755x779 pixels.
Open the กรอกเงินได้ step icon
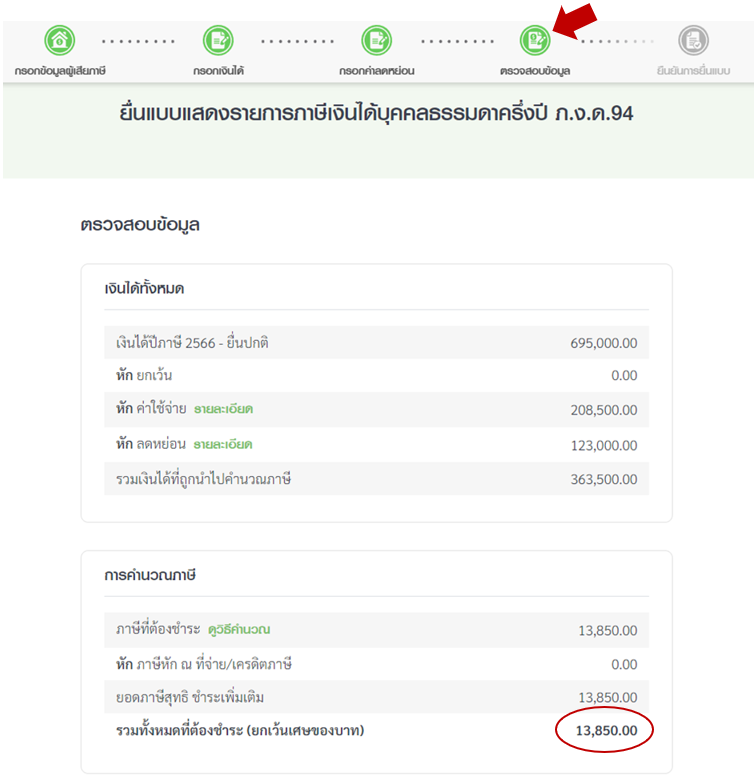(218, 40)
